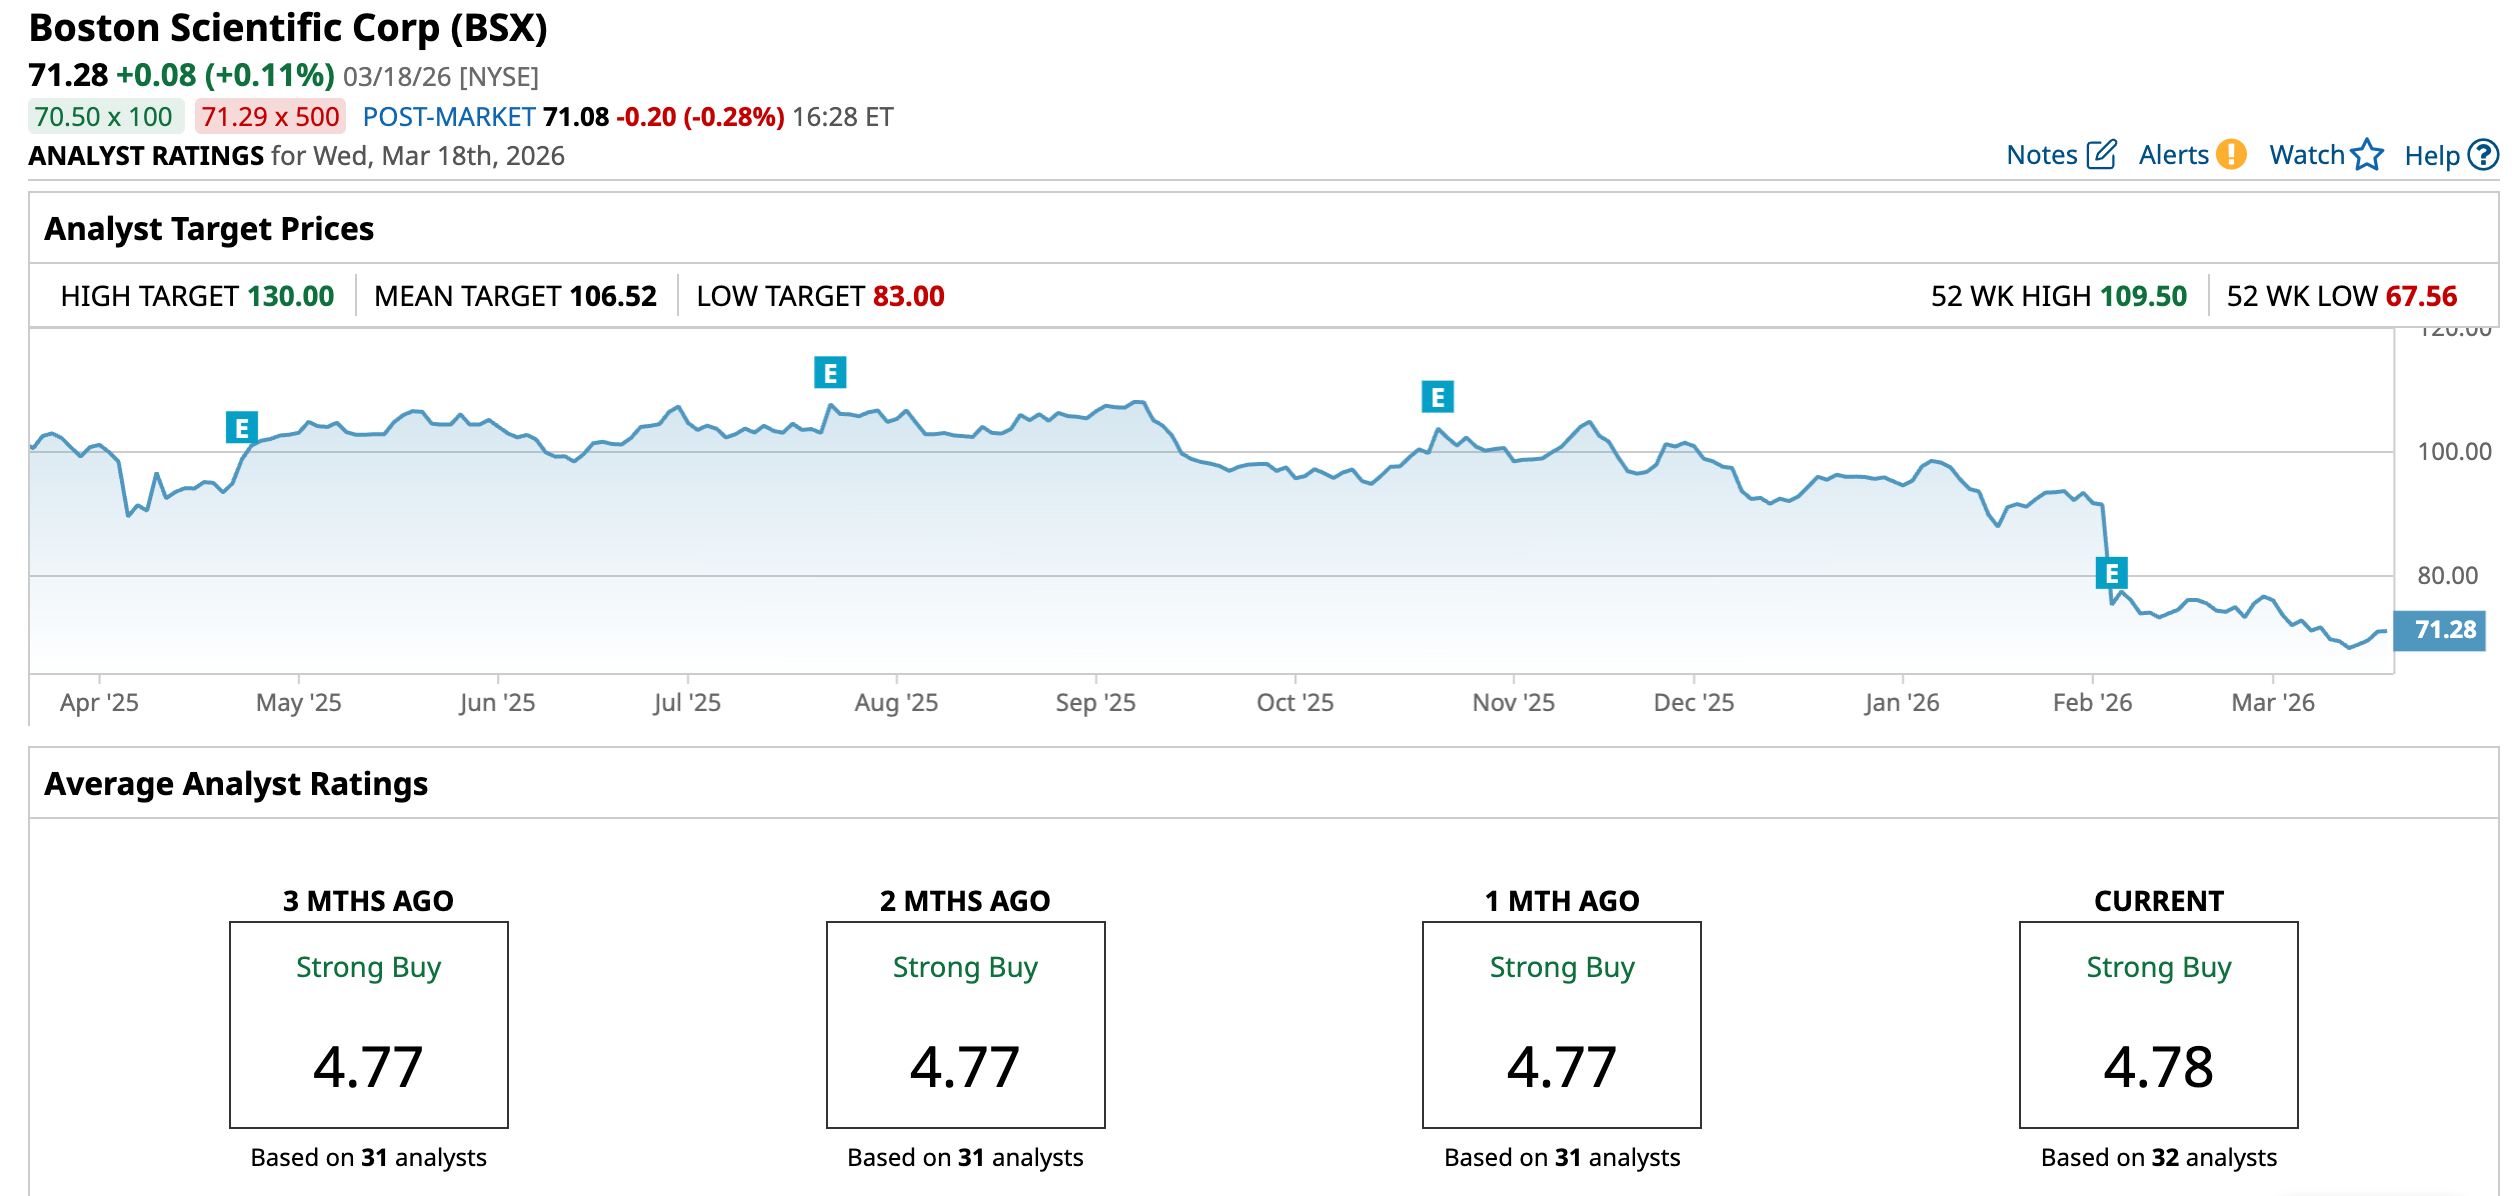Click the POST-MARKET label
Screen dimensions: 2512x1196
pos(449,117)
